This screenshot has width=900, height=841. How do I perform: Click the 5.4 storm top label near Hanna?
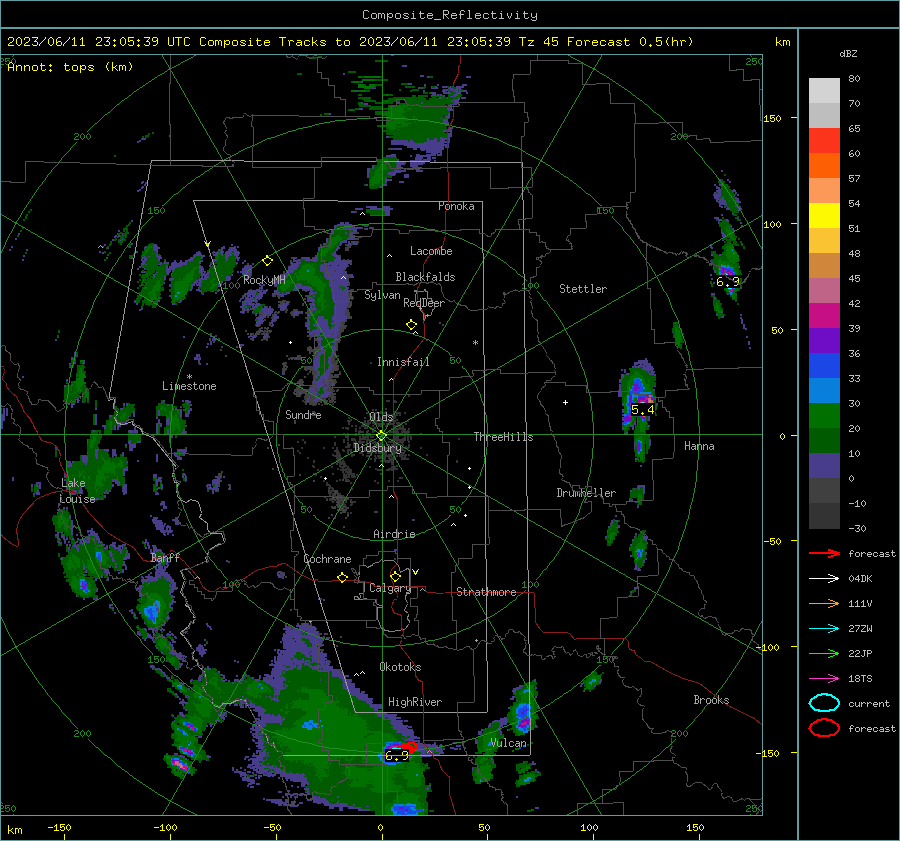click(x=642, y=409)
